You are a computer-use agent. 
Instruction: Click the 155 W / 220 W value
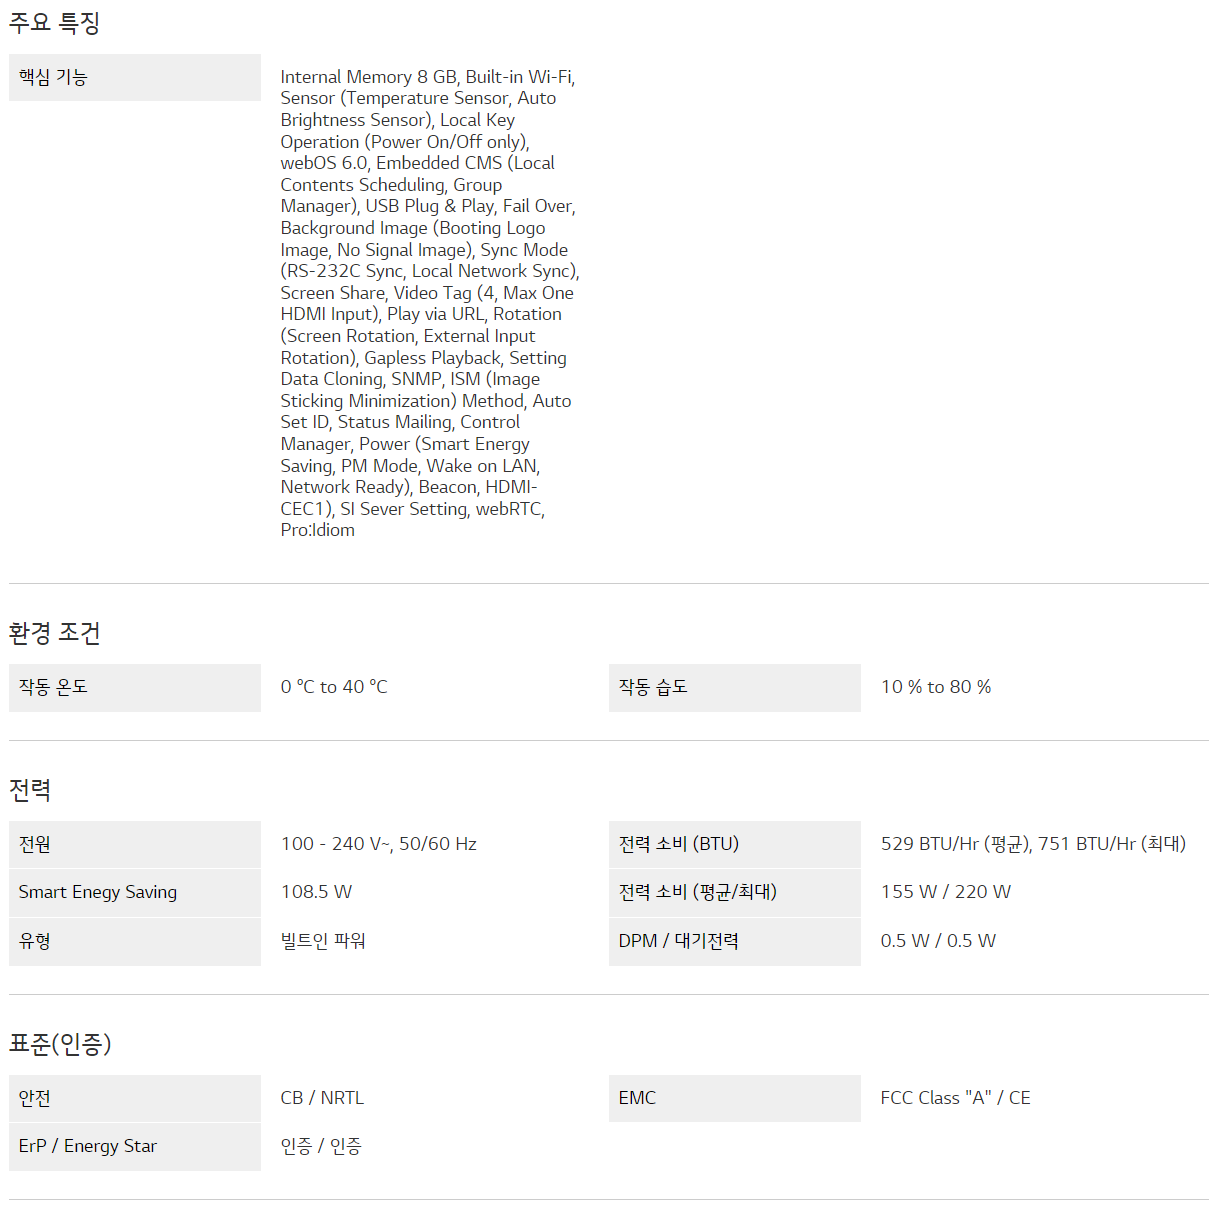click(945, 892)
